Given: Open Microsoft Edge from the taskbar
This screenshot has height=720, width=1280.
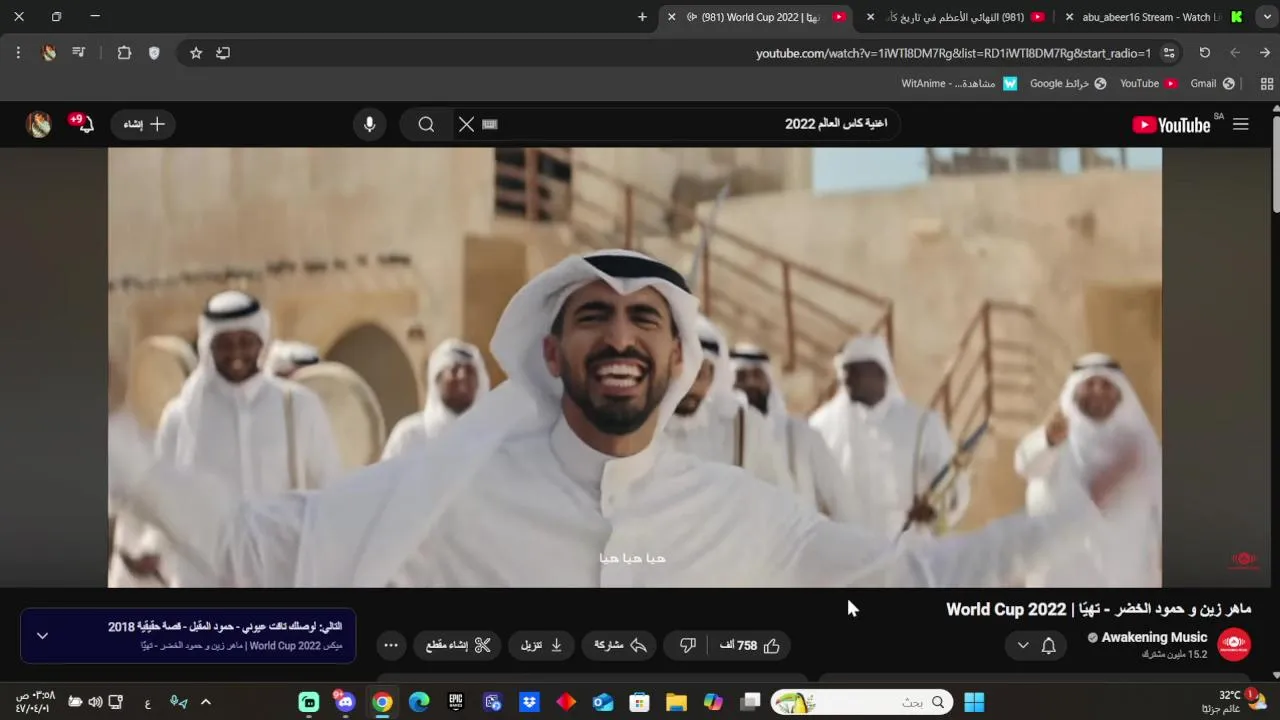Looking at the screenshot, I should pyautogui.click(x=419, y=702).
